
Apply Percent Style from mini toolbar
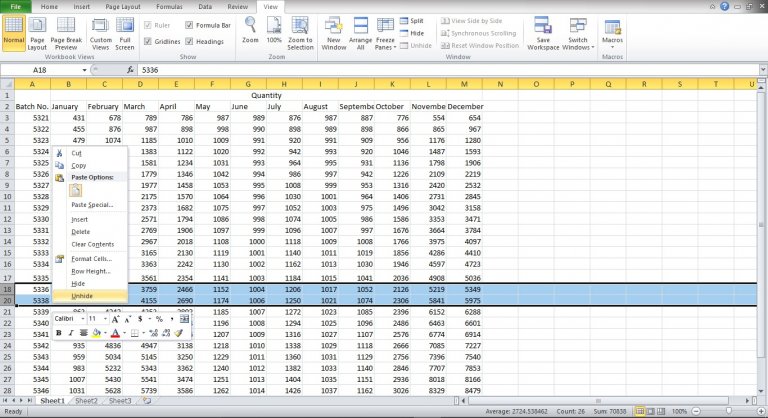coord(159,319)
